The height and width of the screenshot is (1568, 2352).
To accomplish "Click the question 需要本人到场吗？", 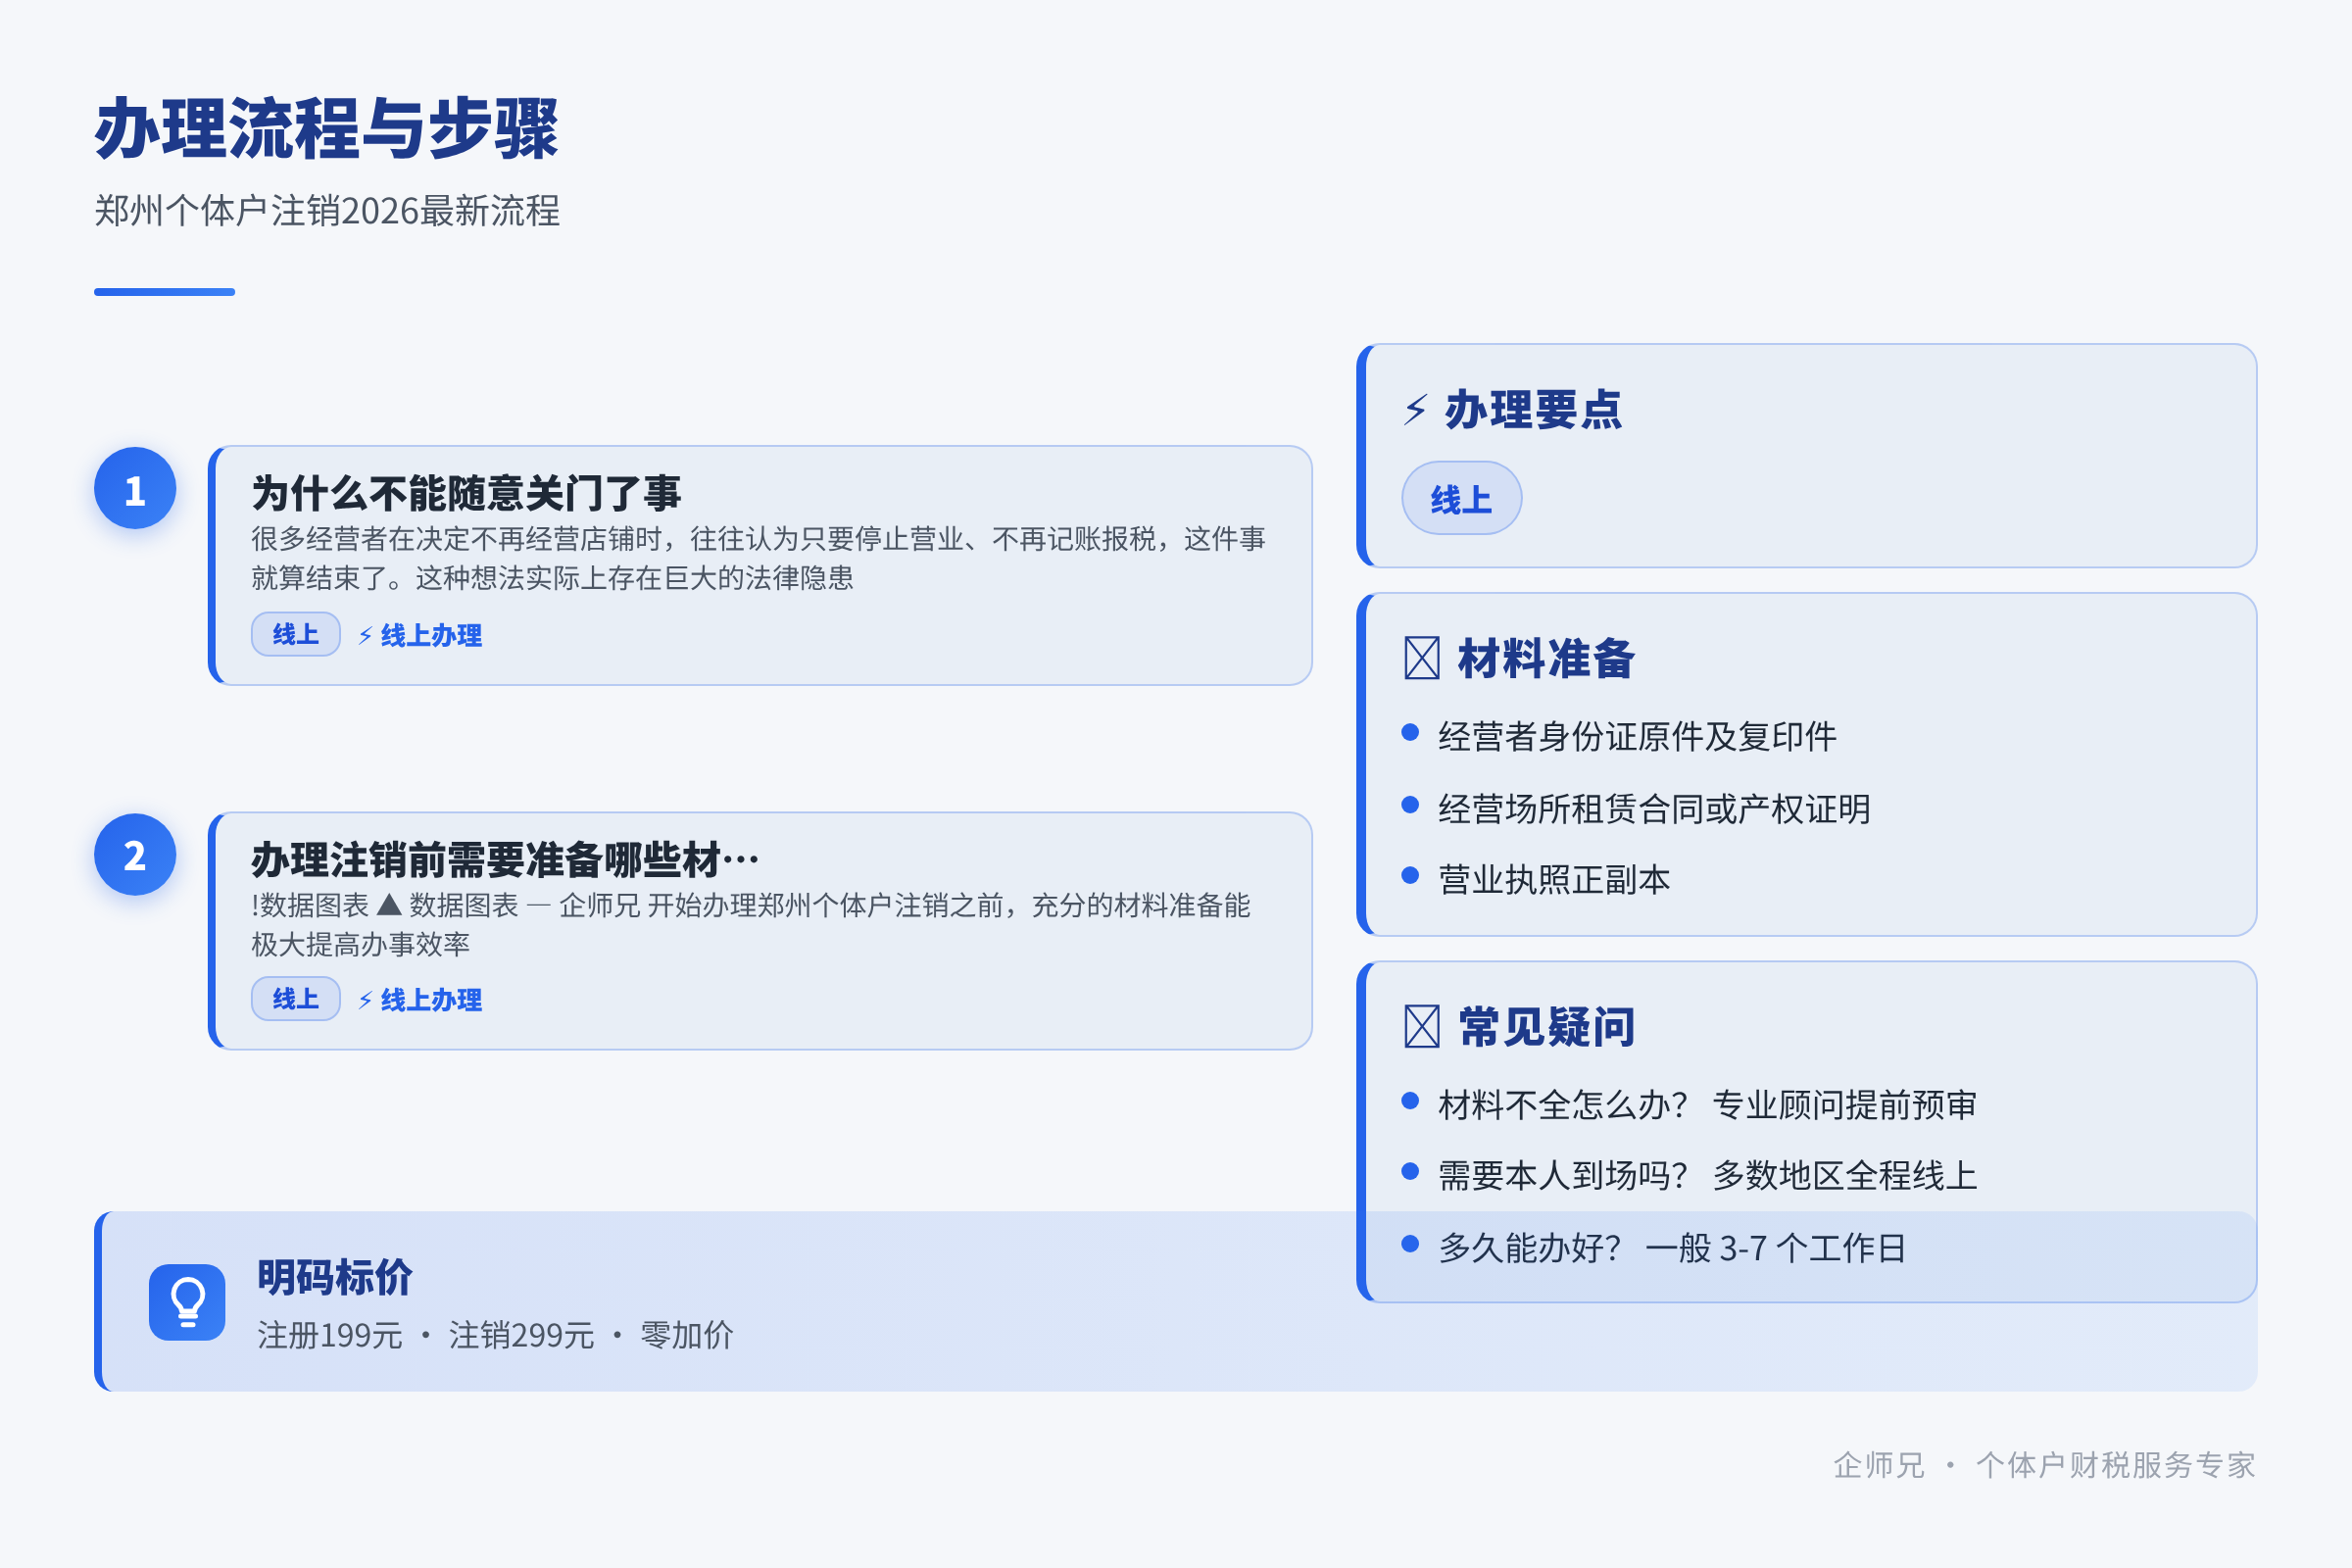I will pyautogui.click(x=1563, y=1175).
